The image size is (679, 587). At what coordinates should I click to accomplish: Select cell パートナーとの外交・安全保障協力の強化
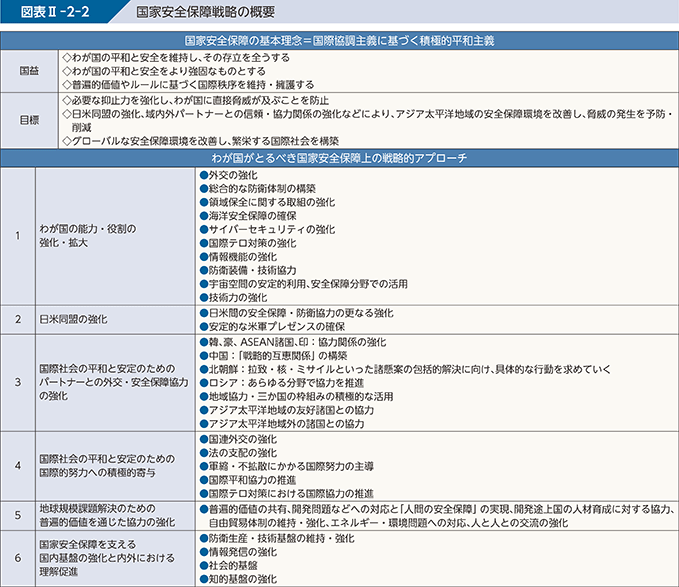(x=116, y=383)
